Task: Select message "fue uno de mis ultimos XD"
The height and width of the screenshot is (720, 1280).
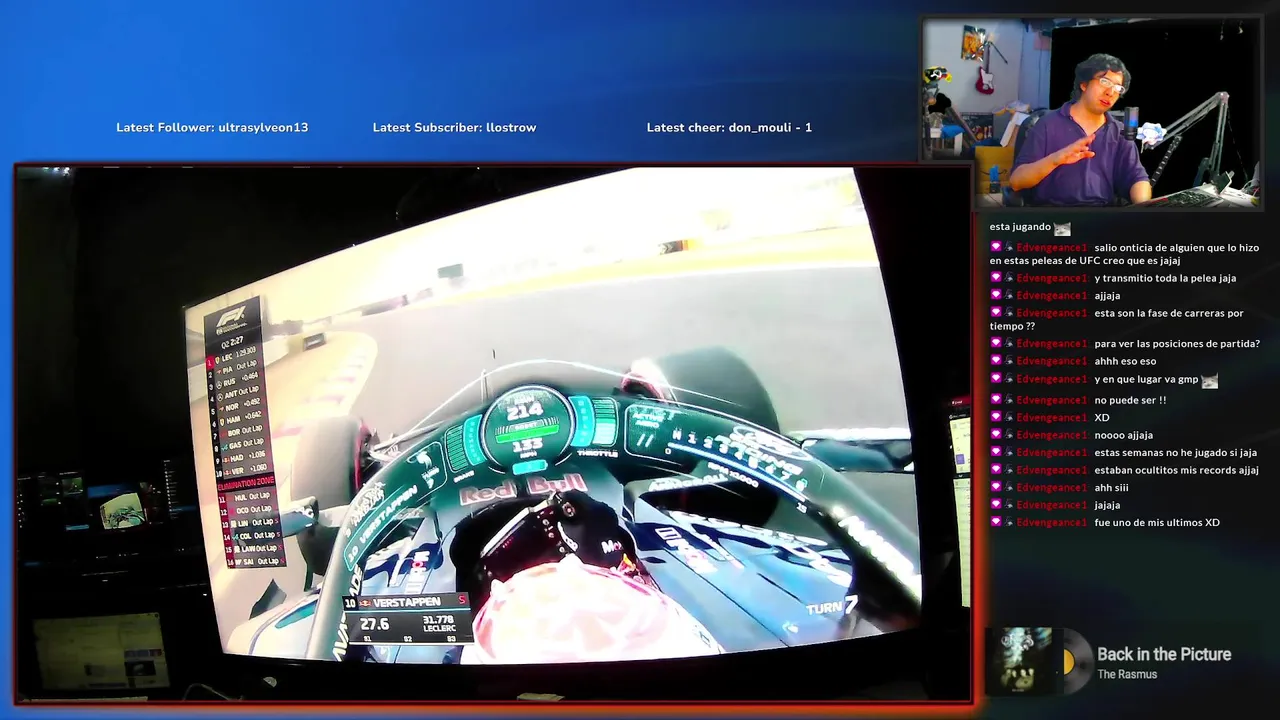Action: pyautogui.click(x=1157, y=523)
